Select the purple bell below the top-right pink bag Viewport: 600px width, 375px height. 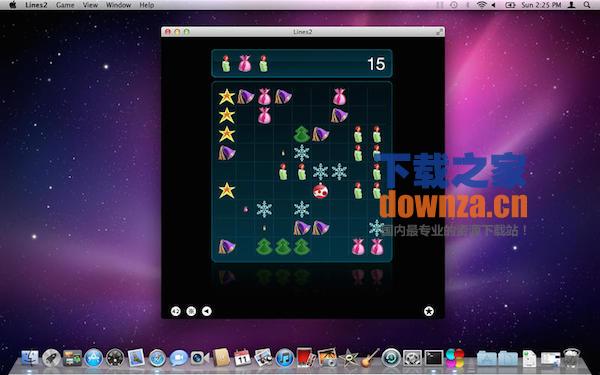click(339, 116)
